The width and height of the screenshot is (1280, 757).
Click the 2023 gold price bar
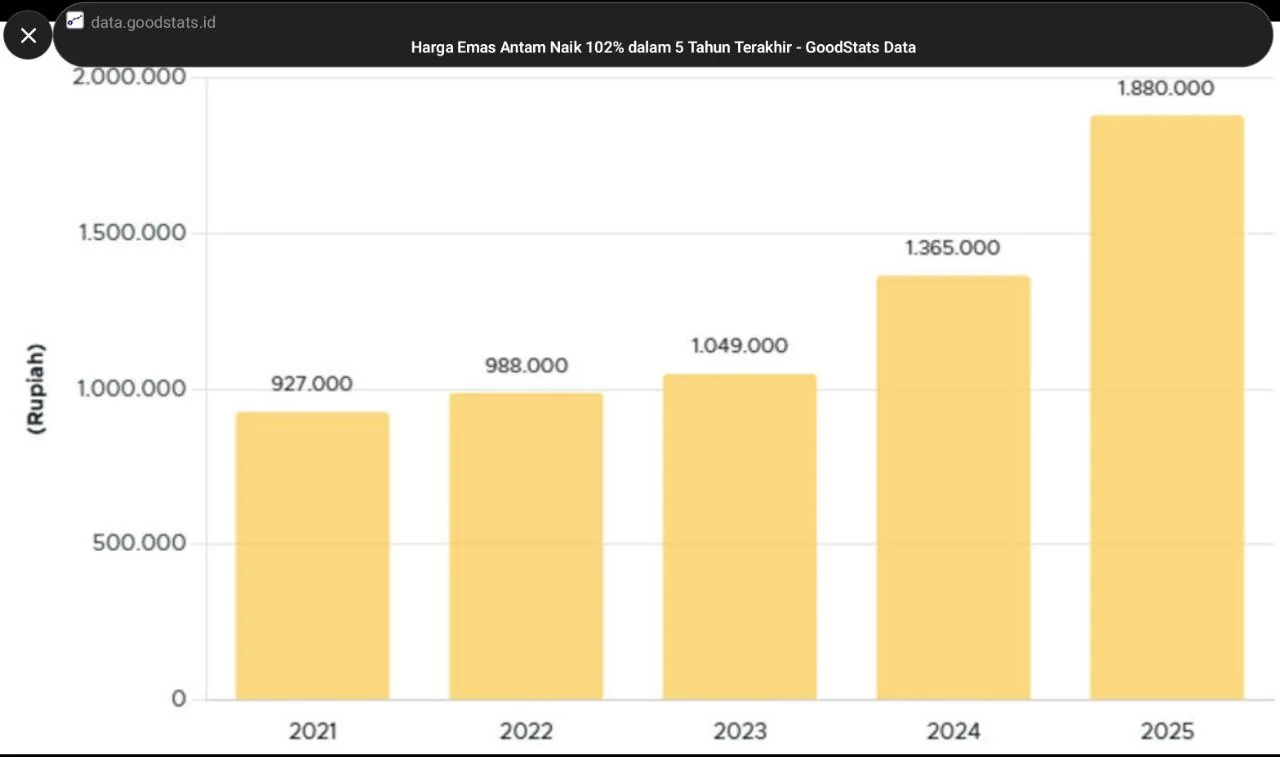coord(739,536)
